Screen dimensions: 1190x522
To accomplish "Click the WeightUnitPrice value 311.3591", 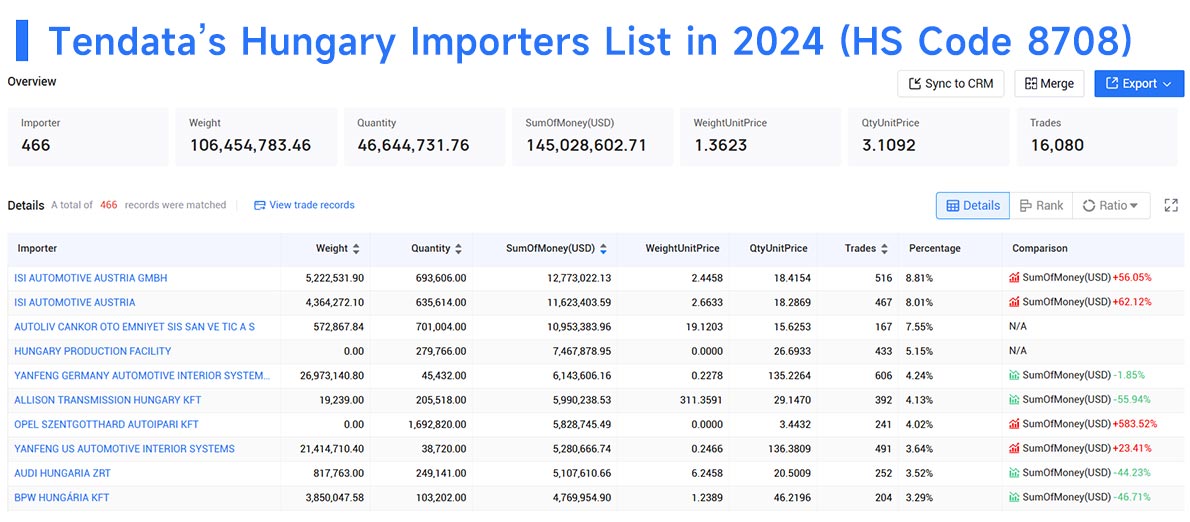I will pos(702,400).
